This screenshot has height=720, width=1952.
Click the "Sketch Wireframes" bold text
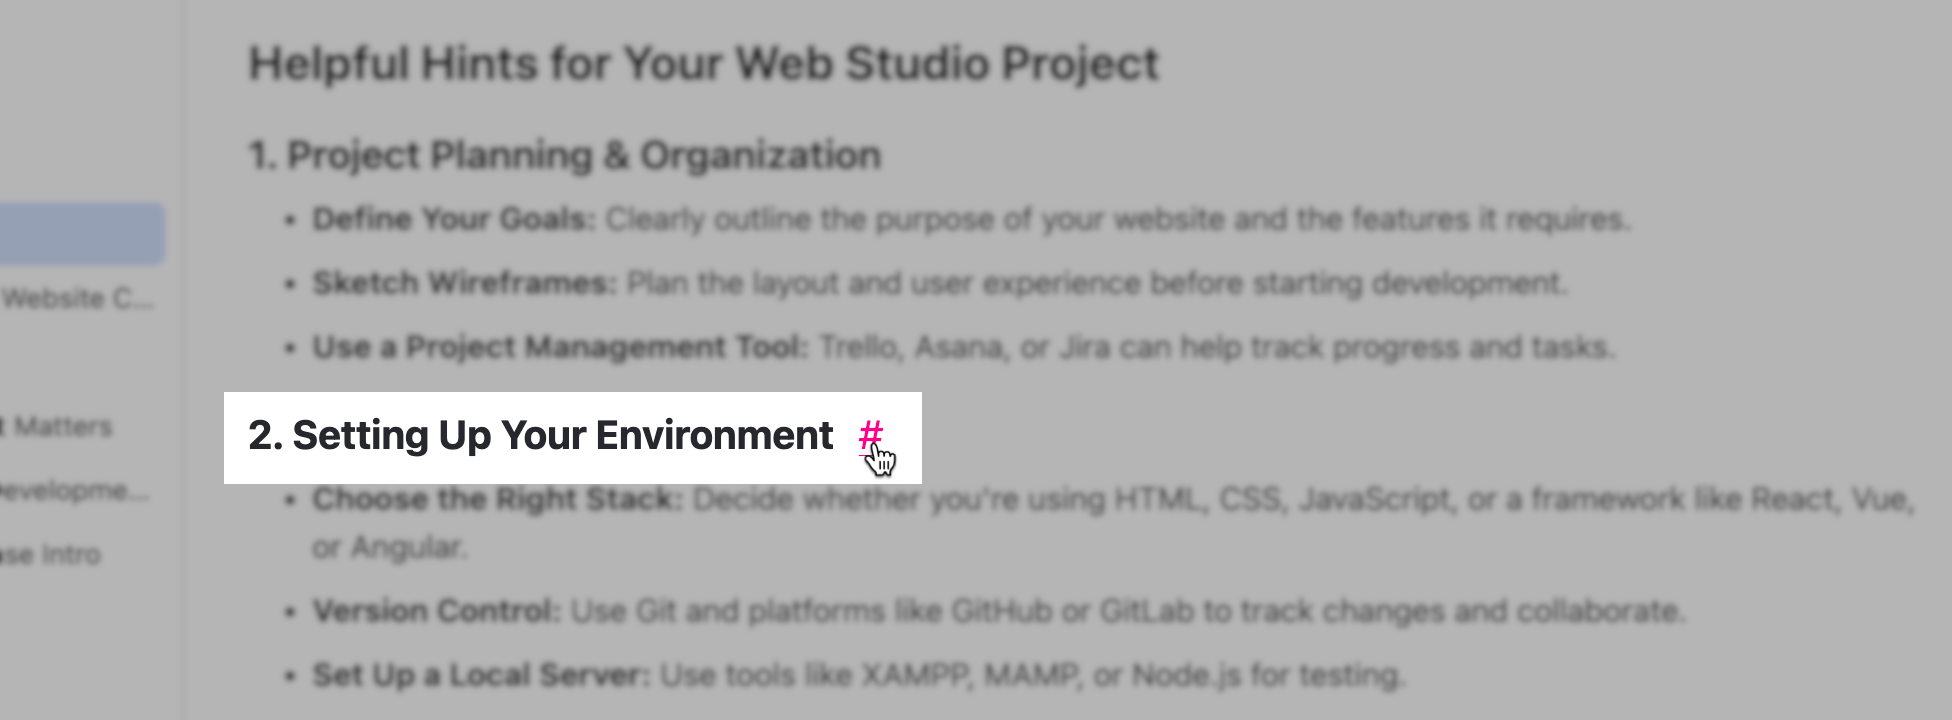[x=464, y=283]
